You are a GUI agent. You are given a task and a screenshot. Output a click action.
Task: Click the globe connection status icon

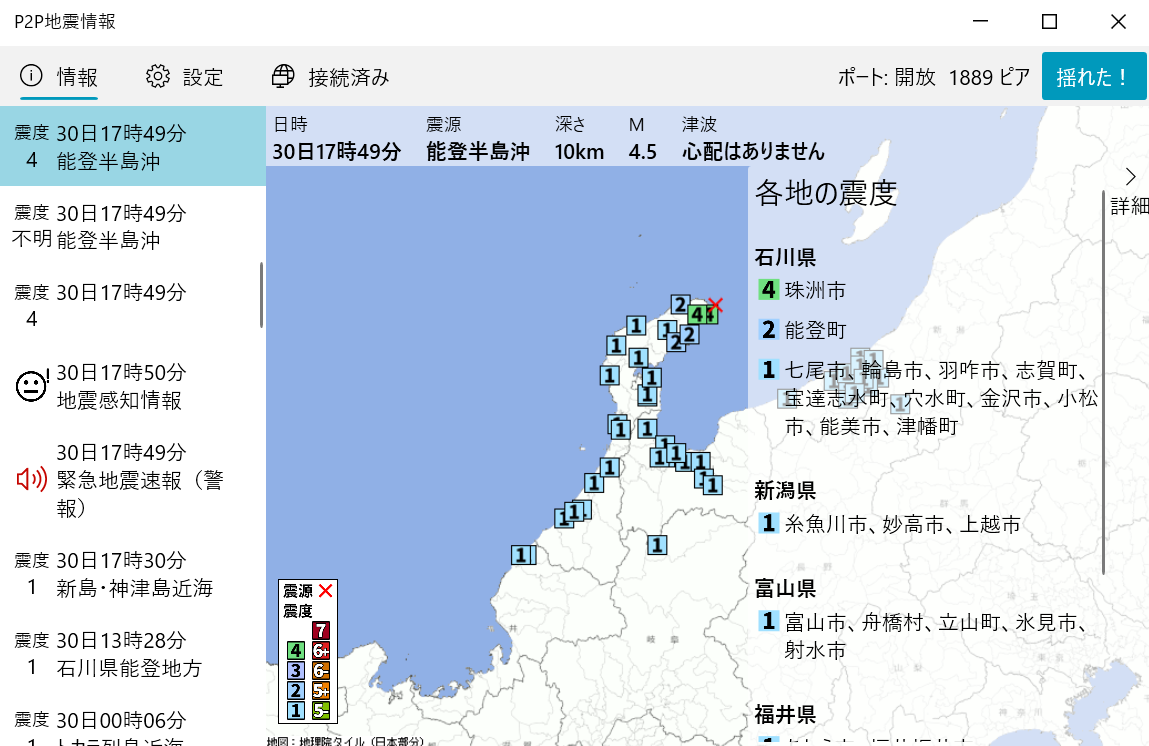click(284, 77)
